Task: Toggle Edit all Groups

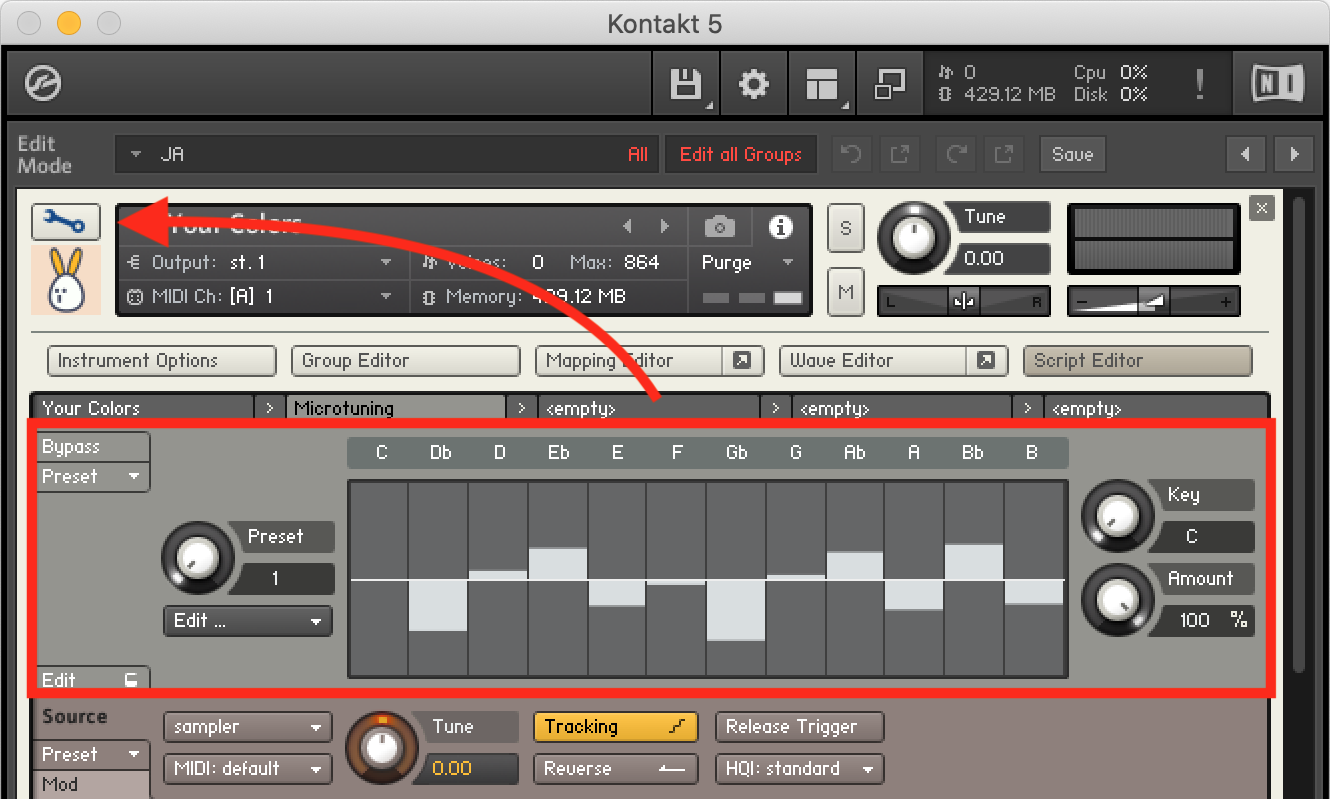Action: pos(741,154)
